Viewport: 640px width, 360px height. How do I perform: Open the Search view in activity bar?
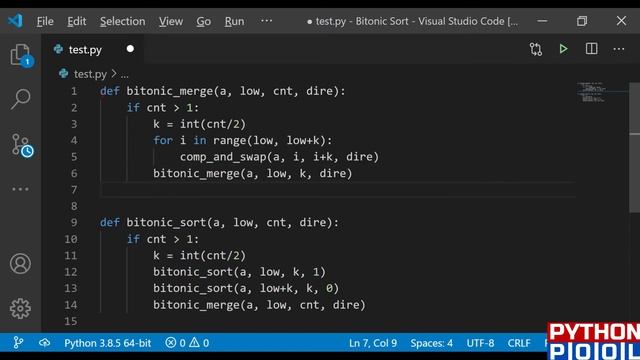point(20,99)
